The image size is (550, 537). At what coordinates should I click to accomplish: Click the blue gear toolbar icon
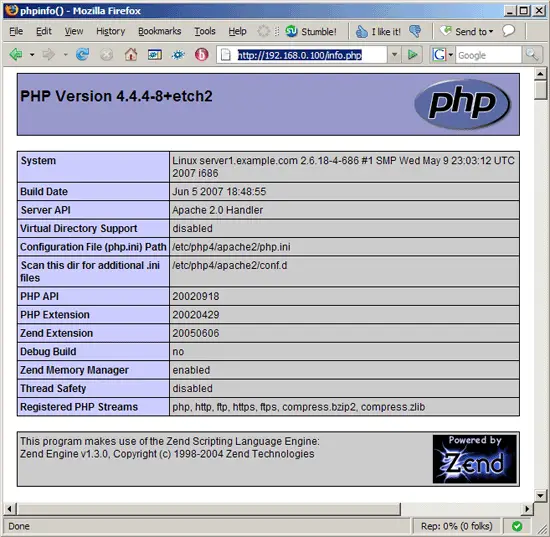tap(179, 55)
